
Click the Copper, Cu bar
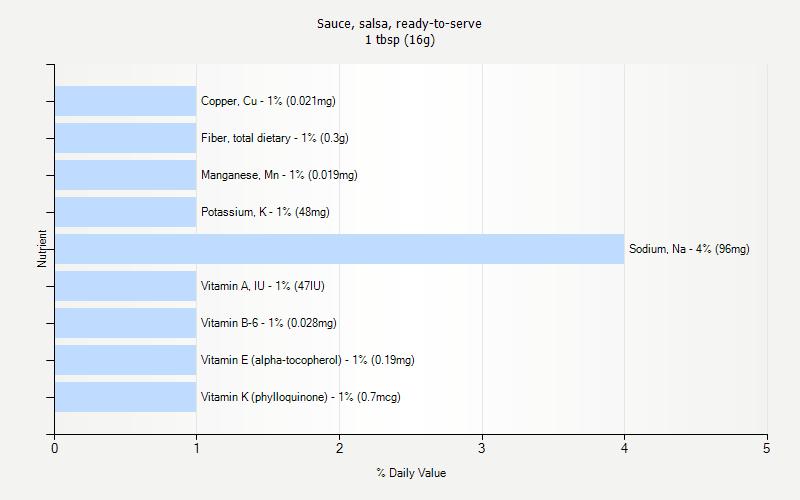125,101
